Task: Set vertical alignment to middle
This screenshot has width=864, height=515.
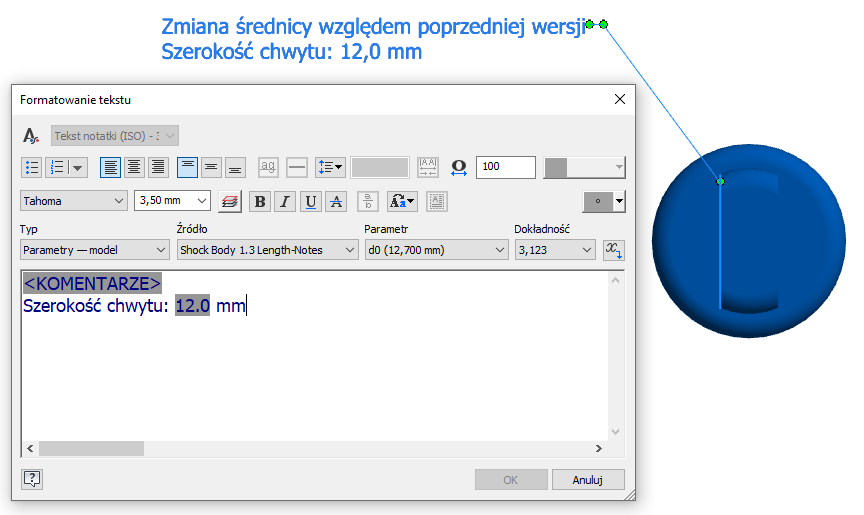Action: (x=211, y=167)
